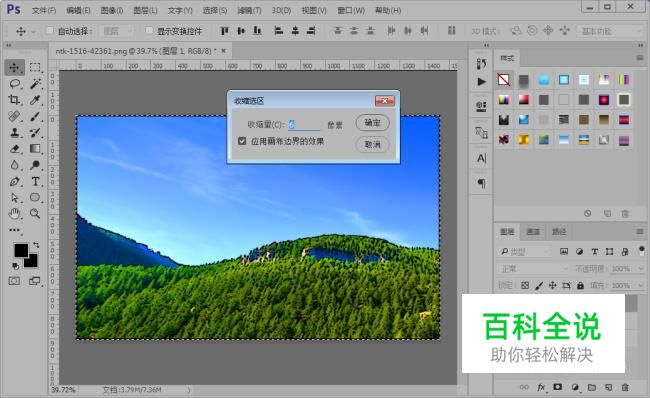
Task: Select the Move tool in toolbox
Action: pos(15,68)
